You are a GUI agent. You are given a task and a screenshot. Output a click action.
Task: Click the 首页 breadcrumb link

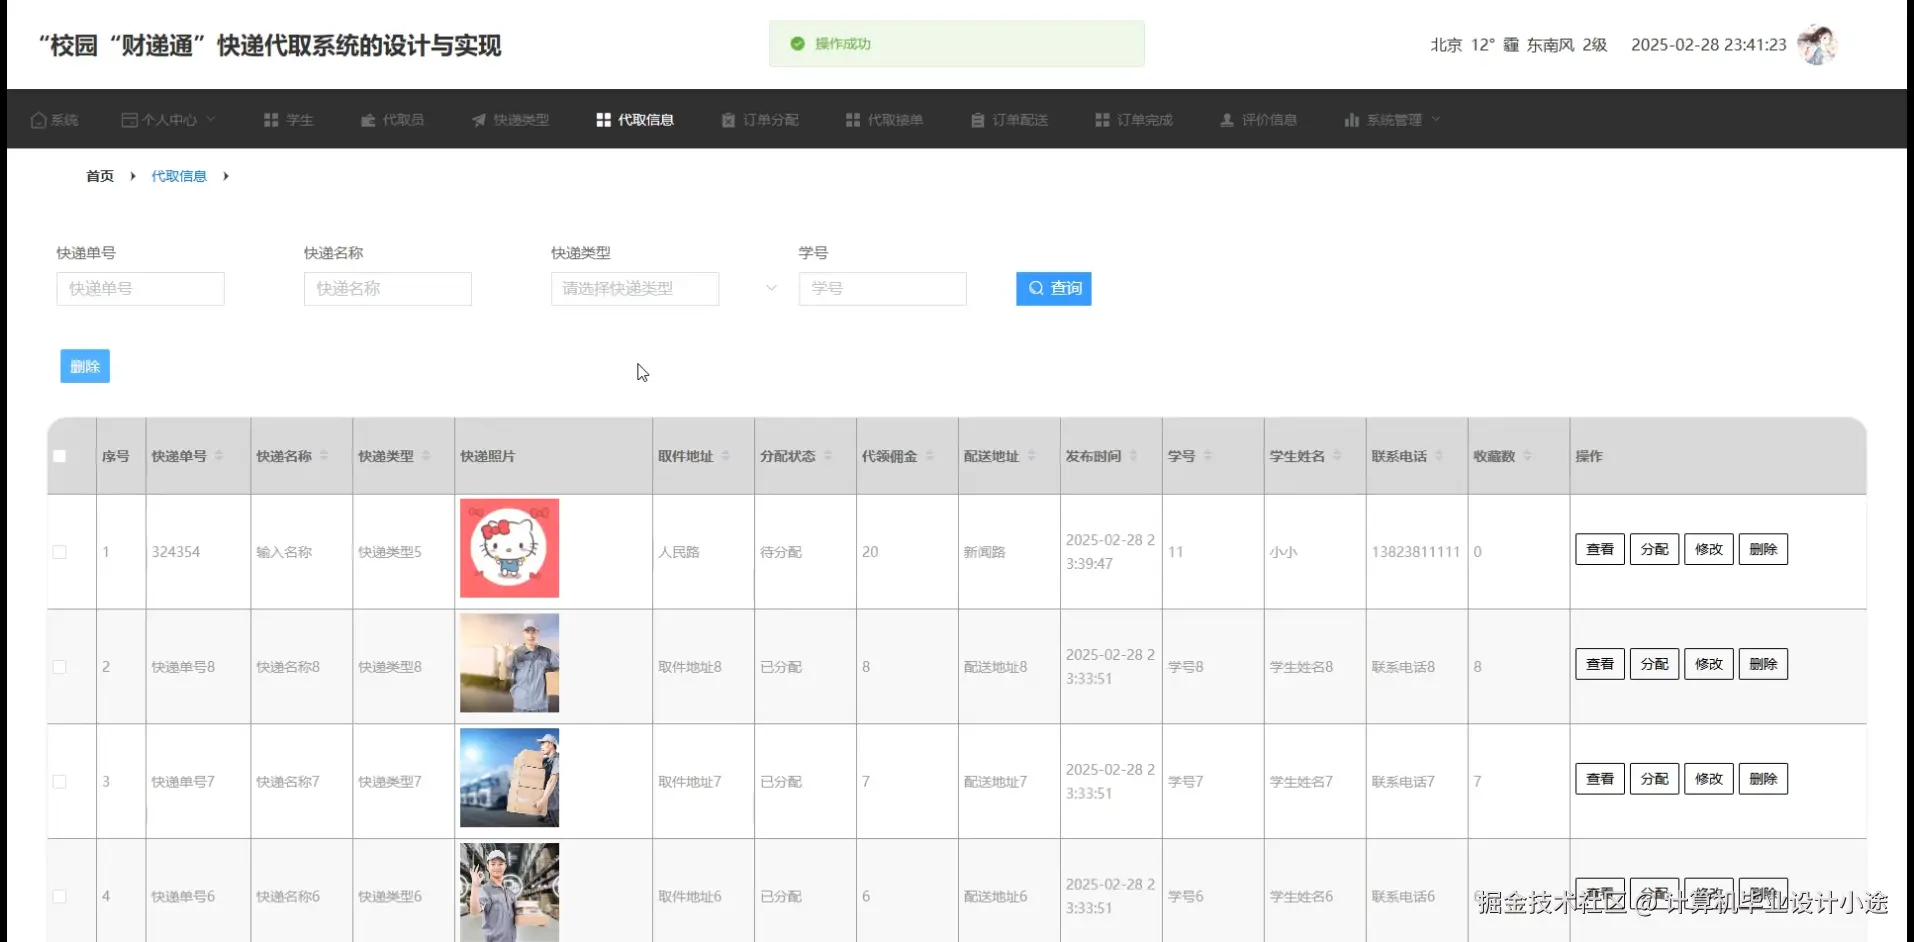100,176
